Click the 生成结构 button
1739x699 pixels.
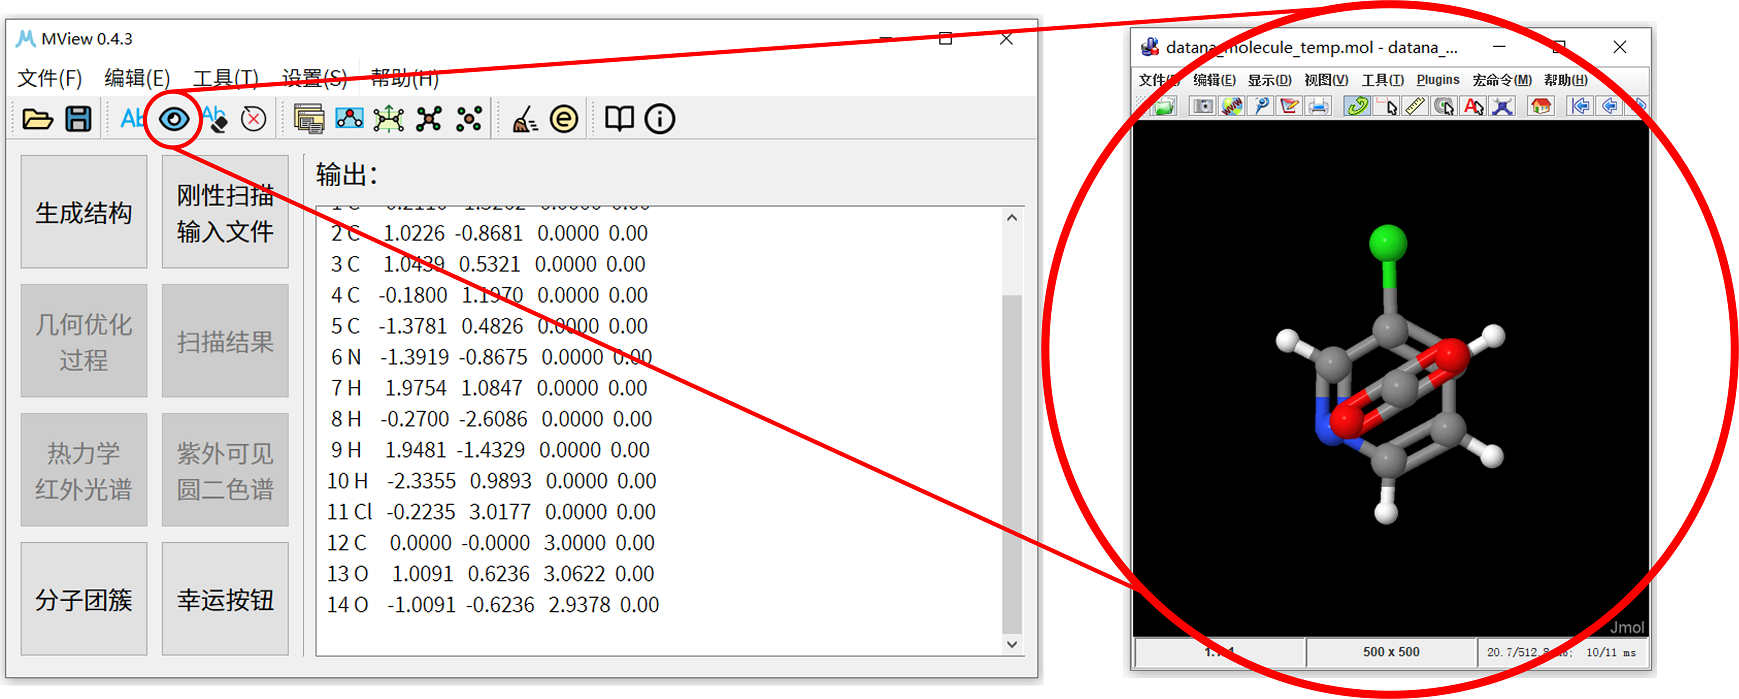[84, 212]
